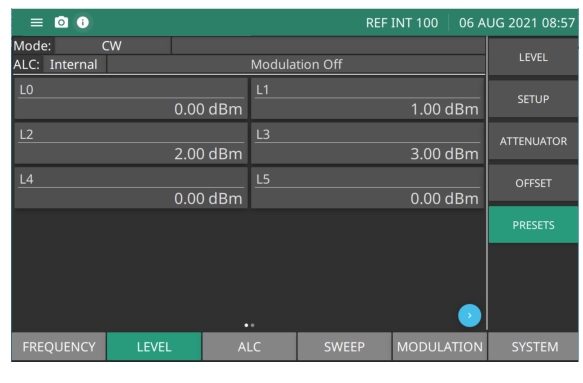
Task: Select the L2 preset 2.00 dBm
Action: pyautogui.click(x=131, y=144)
